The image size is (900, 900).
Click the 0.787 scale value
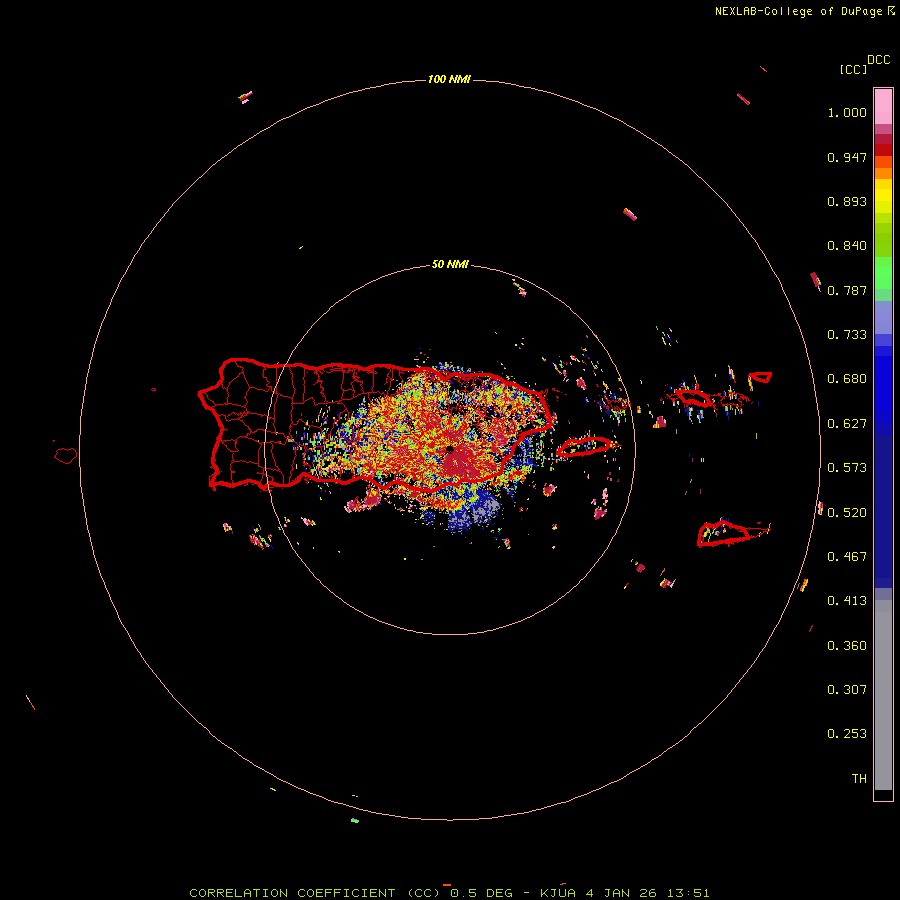pos(847,290)
